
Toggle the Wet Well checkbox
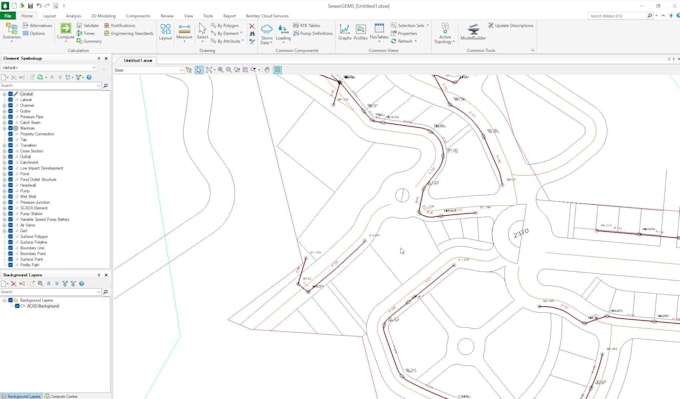pos(10,196)
